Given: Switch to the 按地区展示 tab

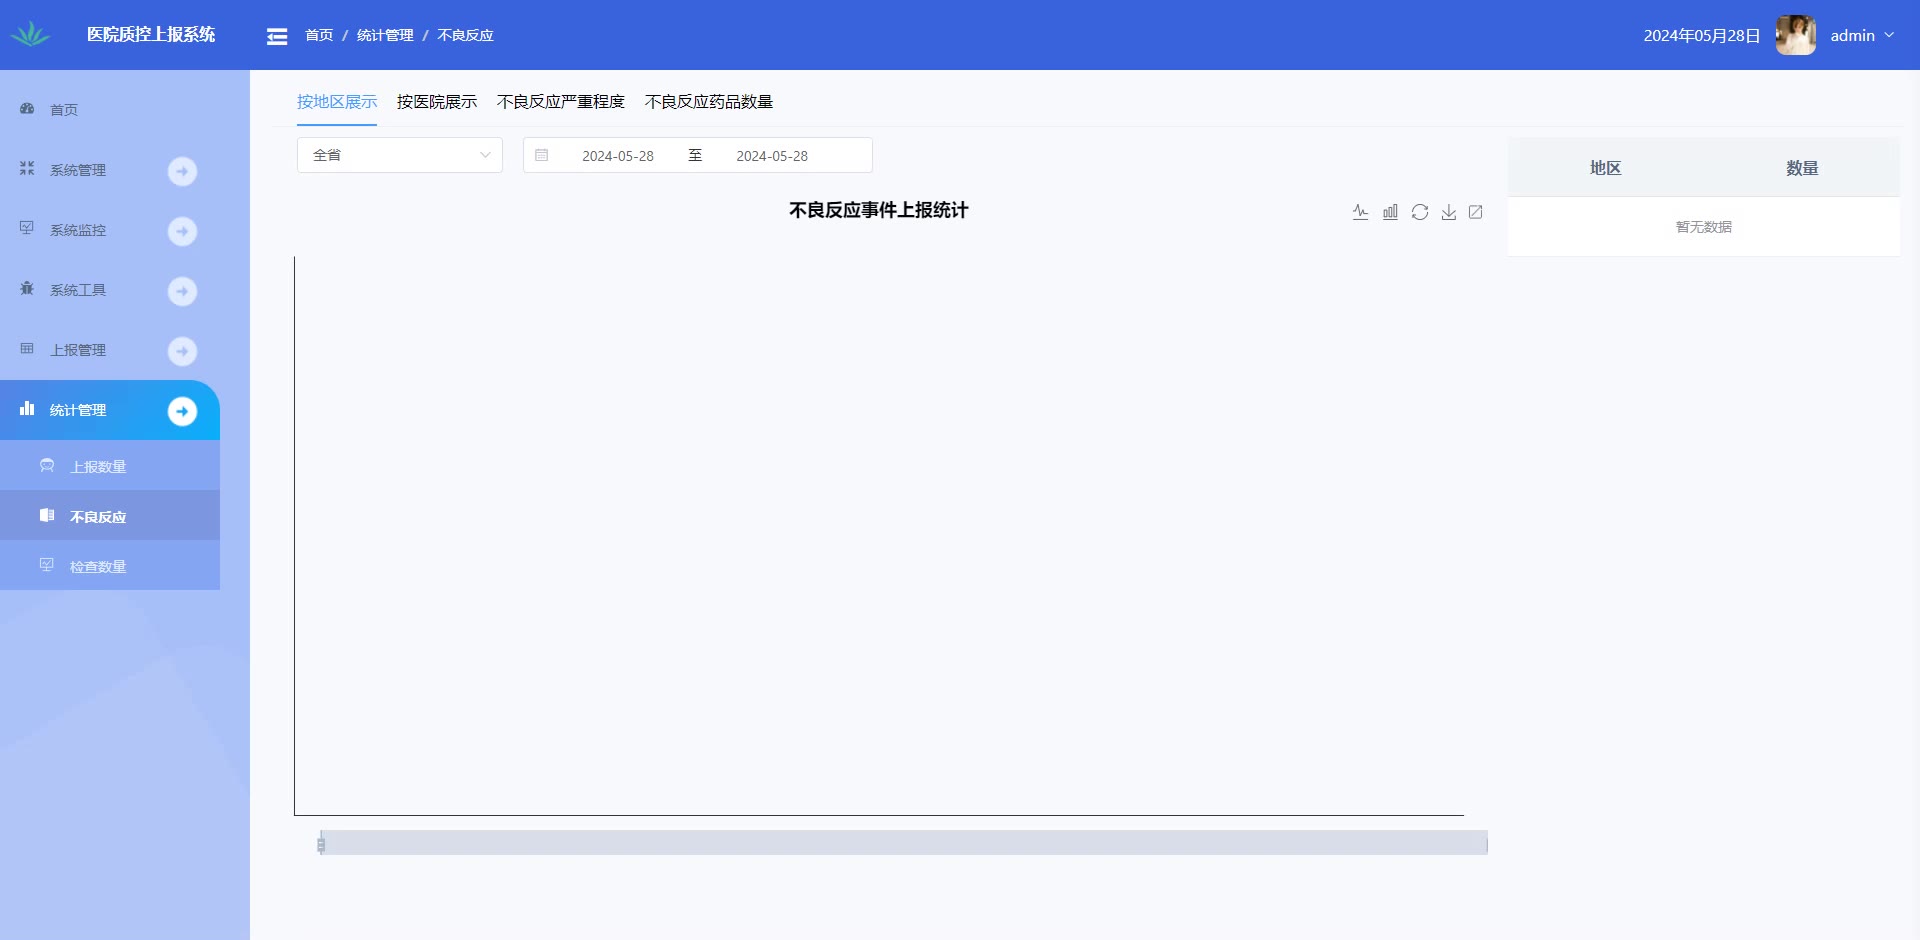Looking at the screenshot, I should (x=337, y=102).
